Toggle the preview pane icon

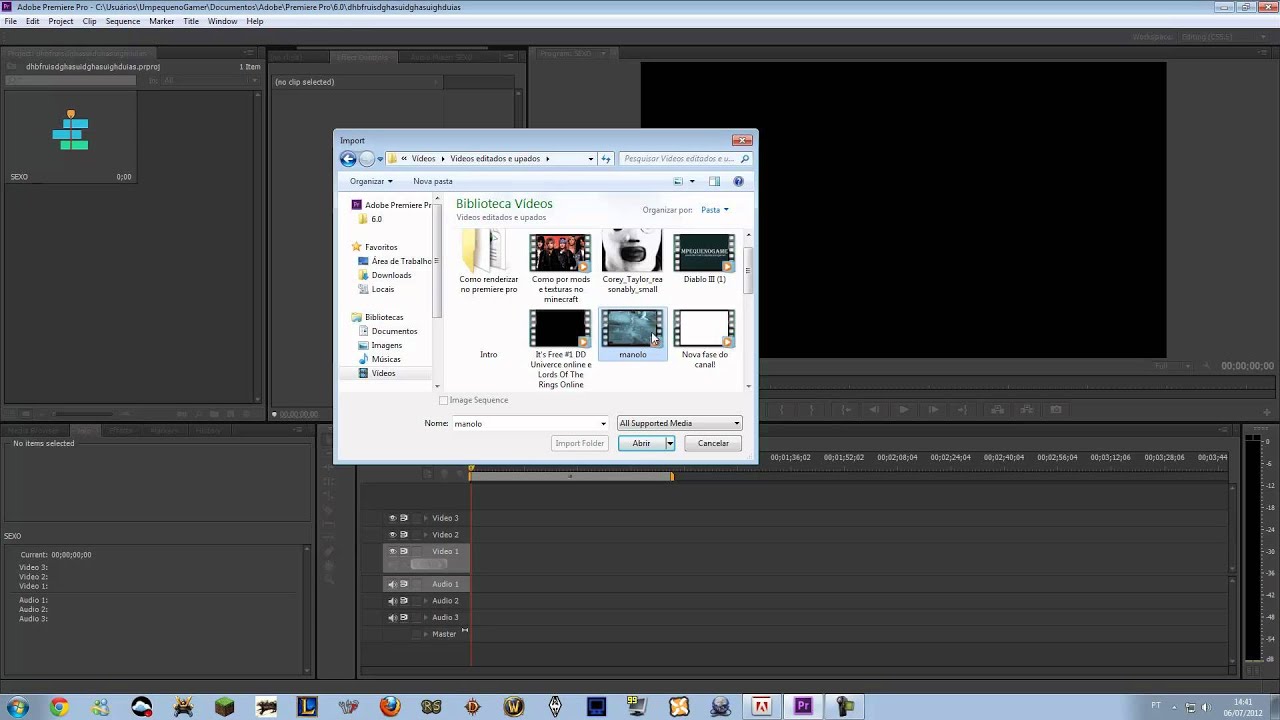point(714,181)
